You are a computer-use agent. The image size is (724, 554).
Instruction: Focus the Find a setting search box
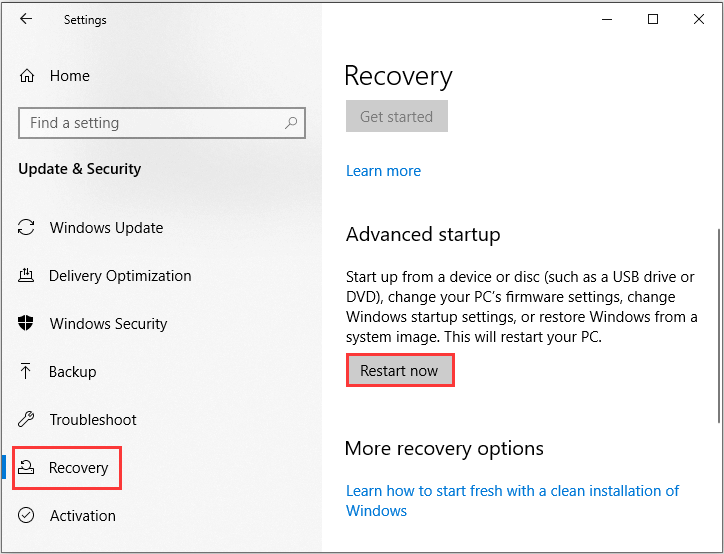click(150, 123)
